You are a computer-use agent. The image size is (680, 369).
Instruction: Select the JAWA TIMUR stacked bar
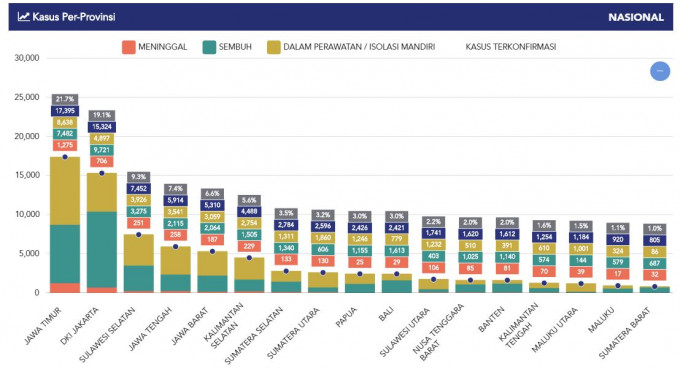coord(65,225)
